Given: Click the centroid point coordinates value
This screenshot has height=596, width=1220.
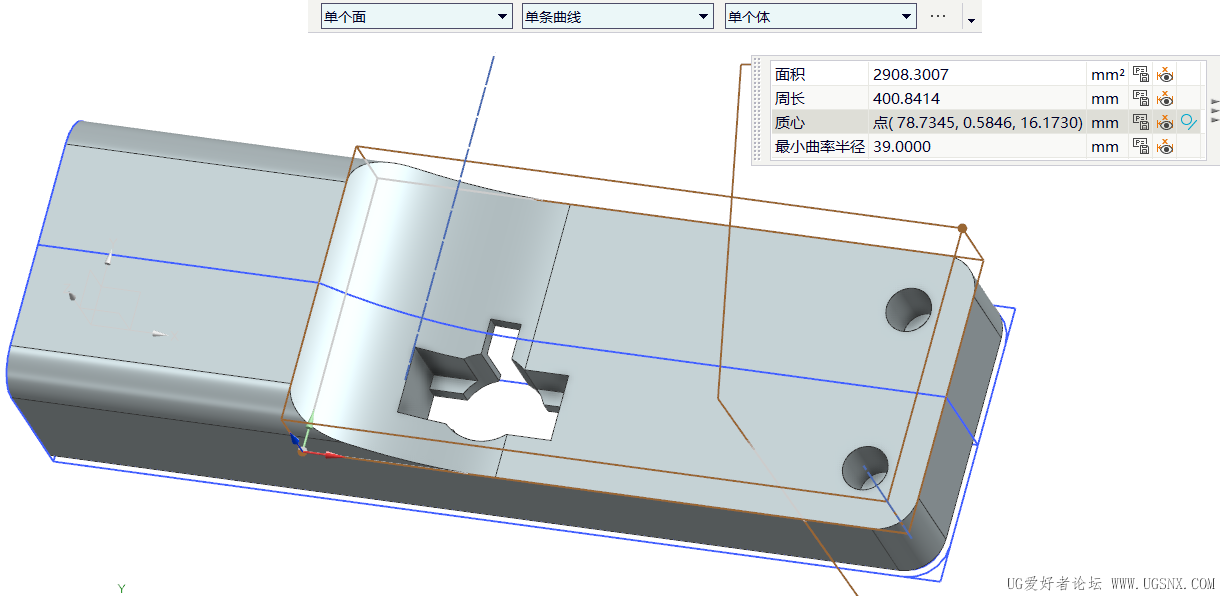Looking at the screenshot, I should click(978, 122).
